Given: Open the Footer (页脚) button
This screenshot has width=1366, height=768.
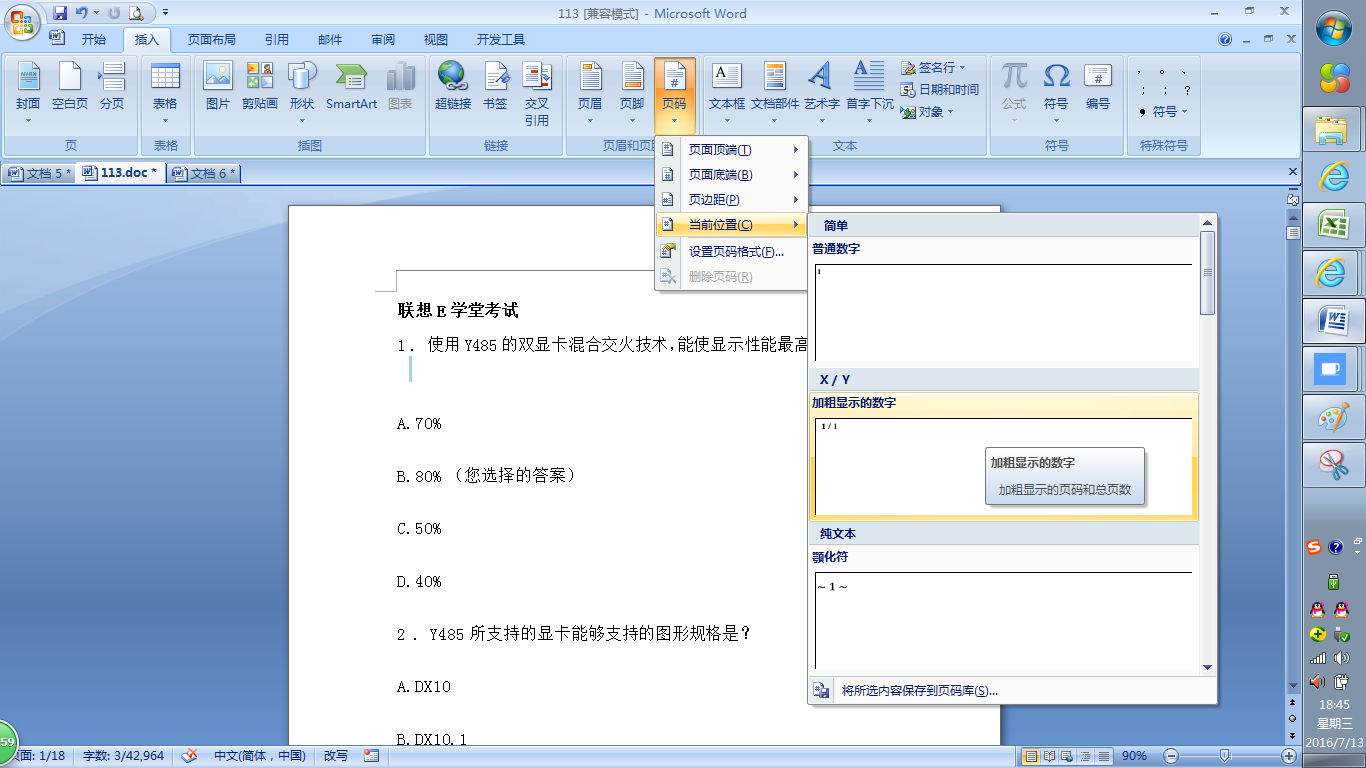Looking at the screenshot, I should click(x=632, y=92).
